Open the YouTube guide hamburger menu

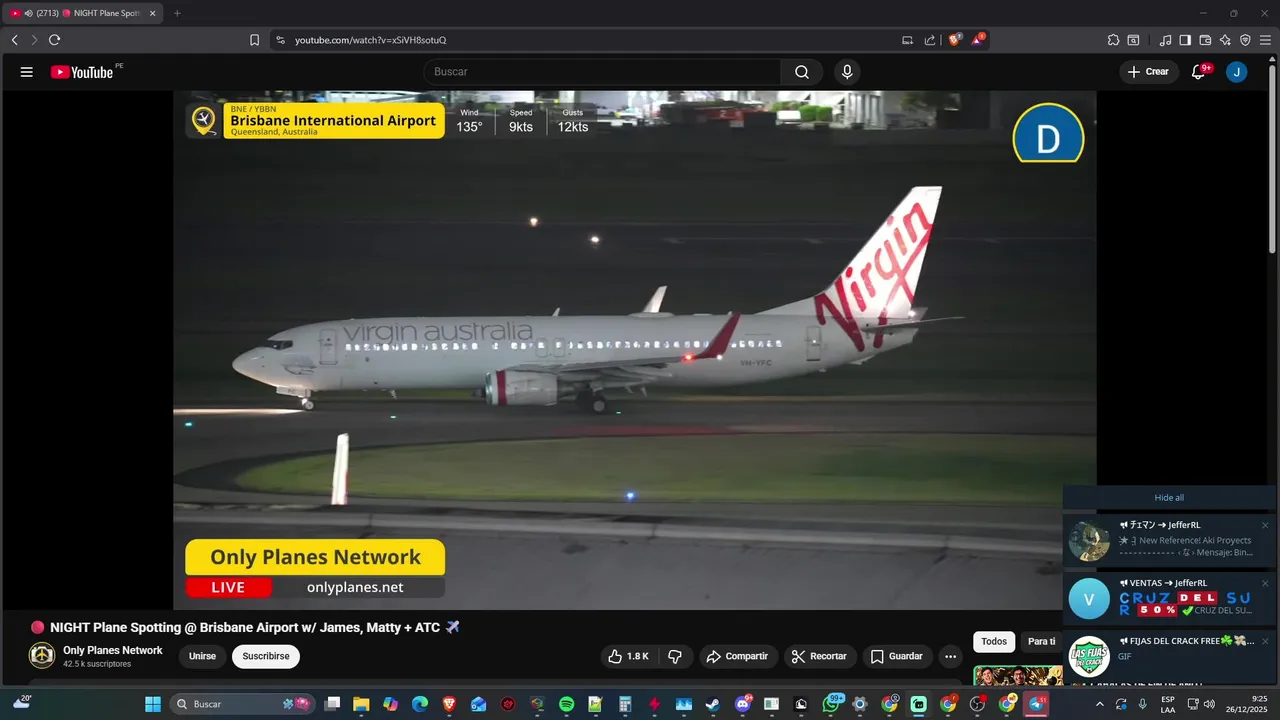point(27,72)
